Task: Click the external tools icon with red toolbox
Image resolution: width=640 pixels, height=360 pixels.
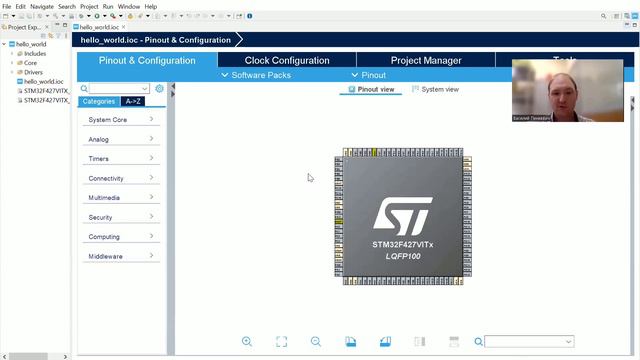Action: [113, 16]
